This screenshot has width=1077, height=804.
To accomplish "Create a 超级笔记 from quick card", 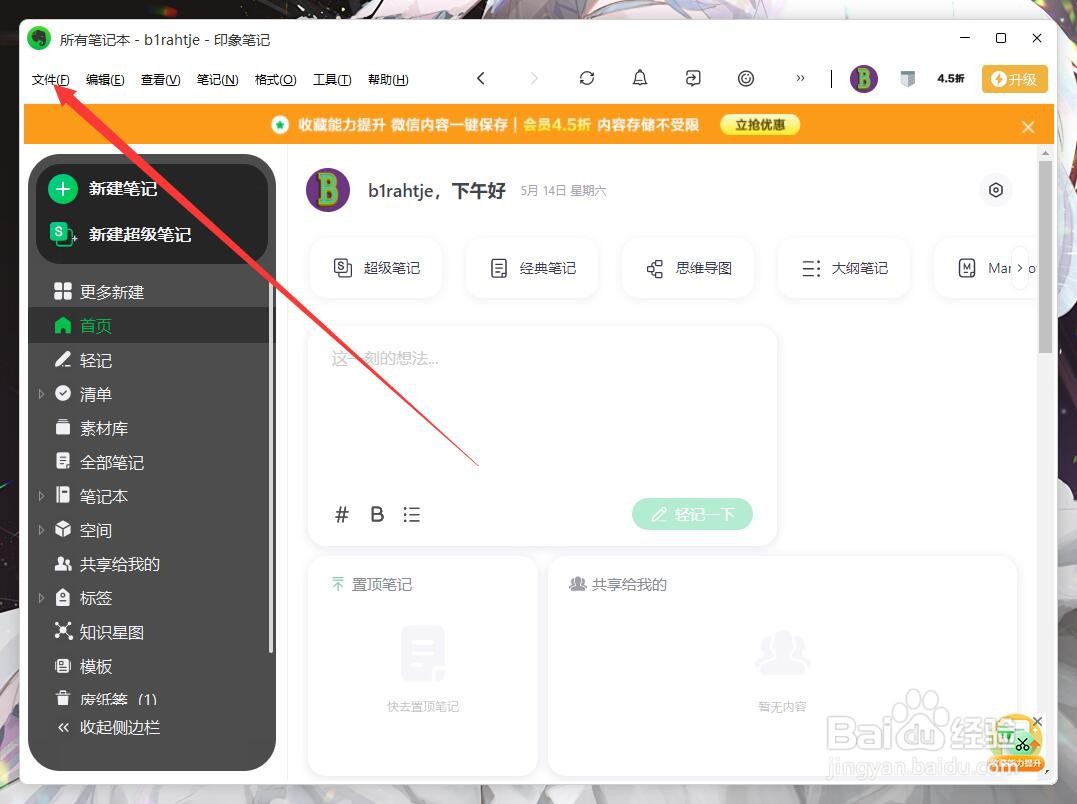I will pyautogui.click(x=376, y=268).
